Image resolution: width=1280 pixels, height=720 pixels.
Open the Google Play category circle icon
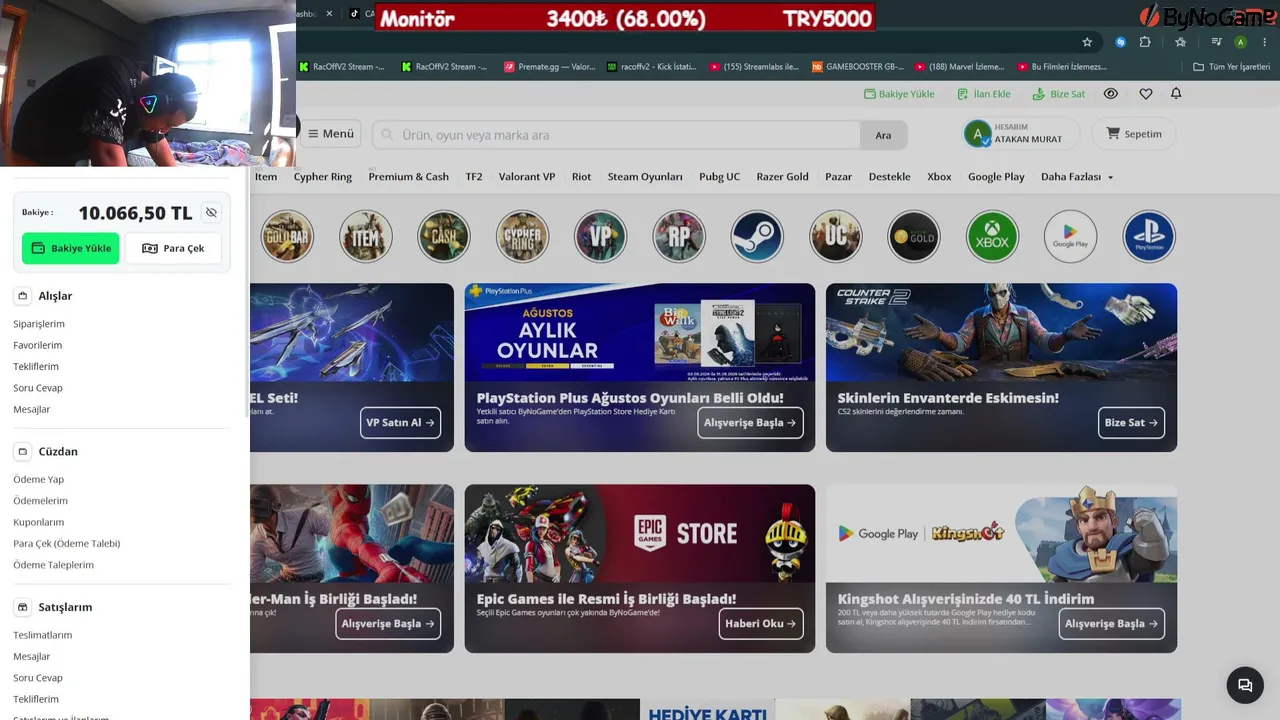click(1070, 237)
